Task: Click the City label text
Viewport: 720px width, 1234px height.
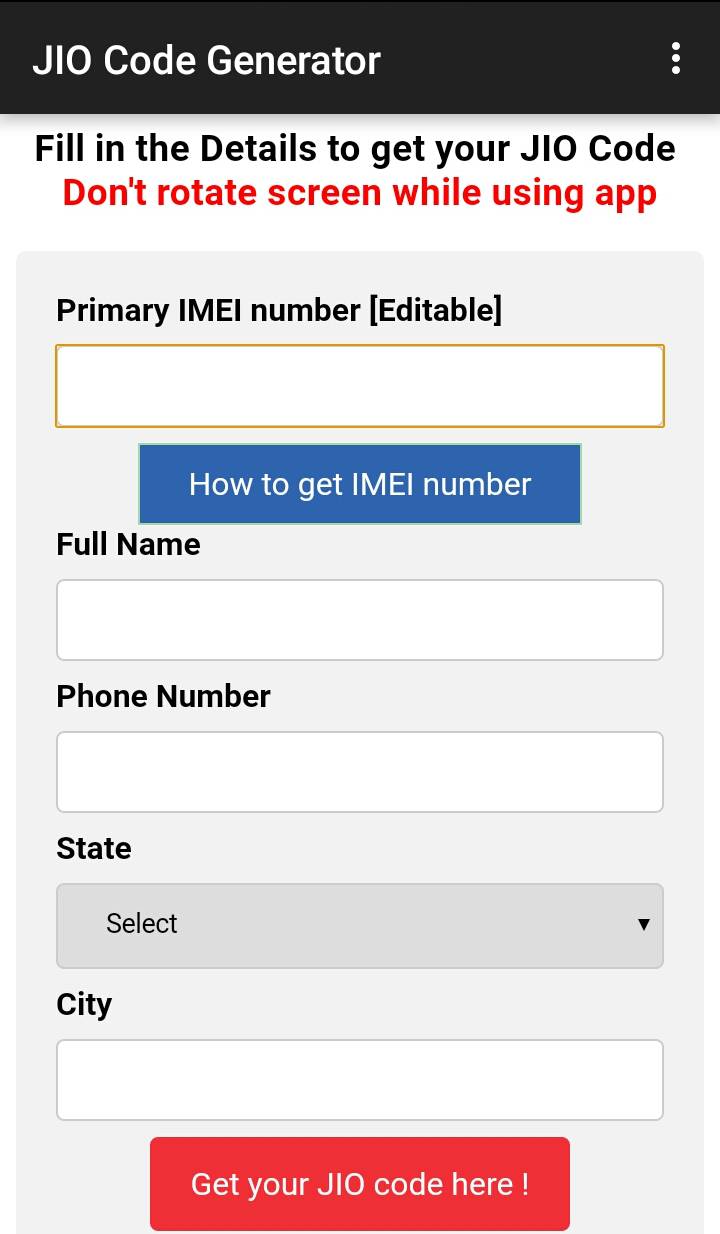Action: (84, 1004)
